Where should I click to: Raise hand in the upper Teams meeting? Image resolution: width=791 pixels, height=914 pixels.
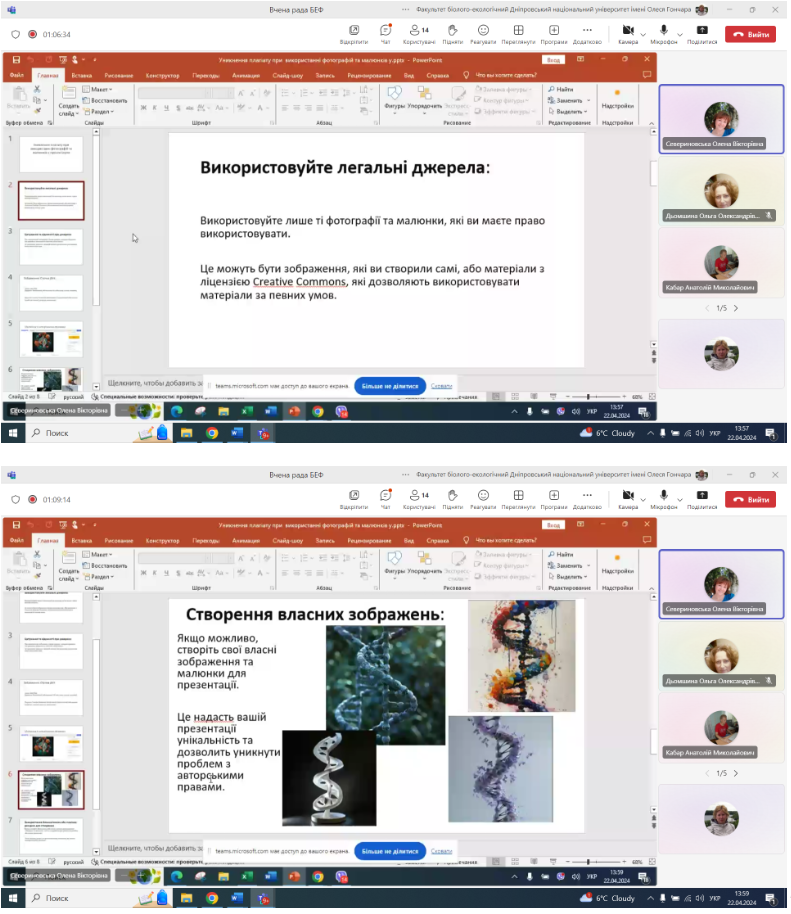click(452, 34)
